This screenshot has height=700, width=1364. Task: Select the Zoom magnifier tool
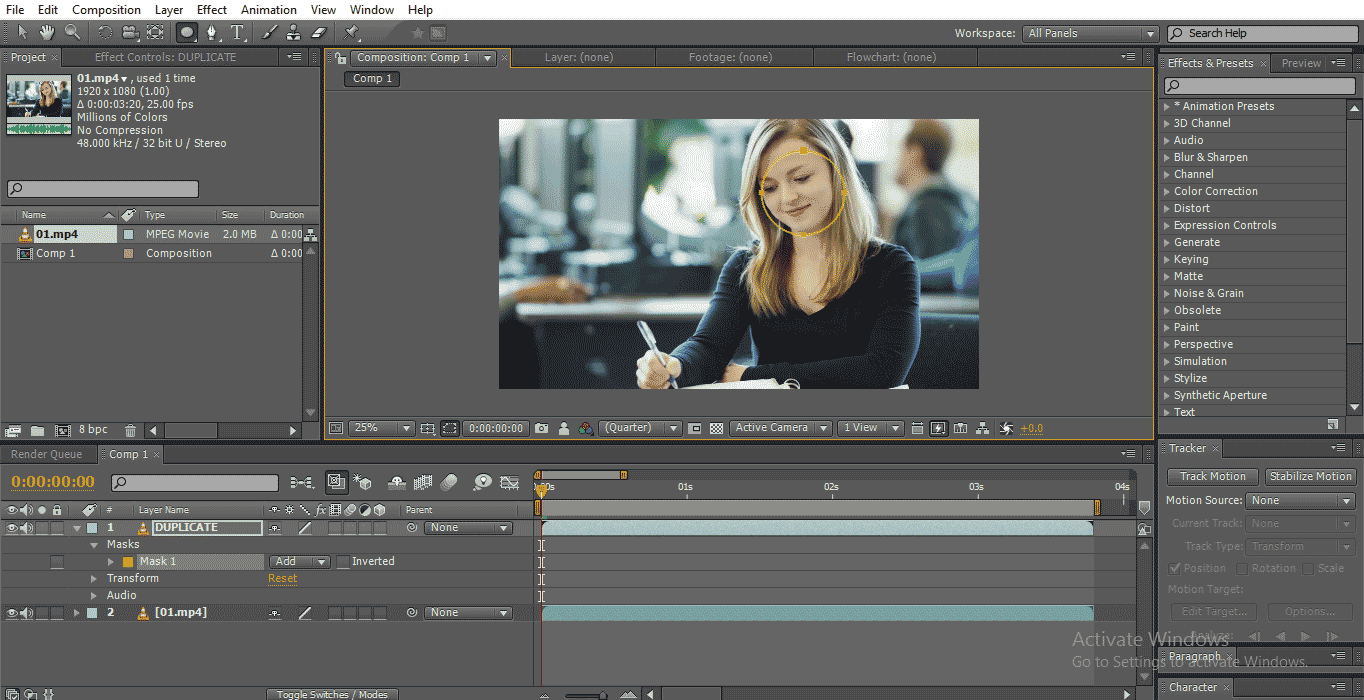point(72,33)
